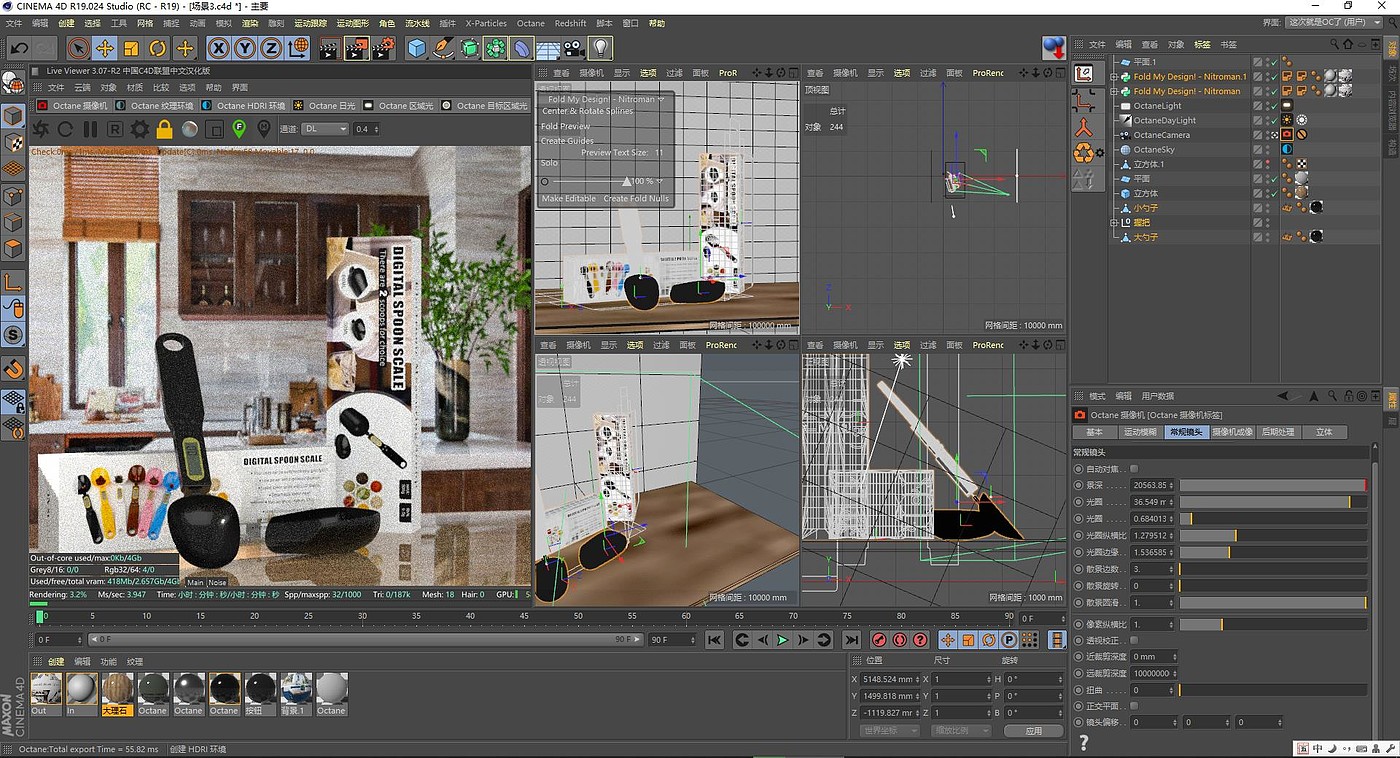Open Live Viewer settings gear icon
The height and width of the screenshot is (758, 1400).
(140, 129)
